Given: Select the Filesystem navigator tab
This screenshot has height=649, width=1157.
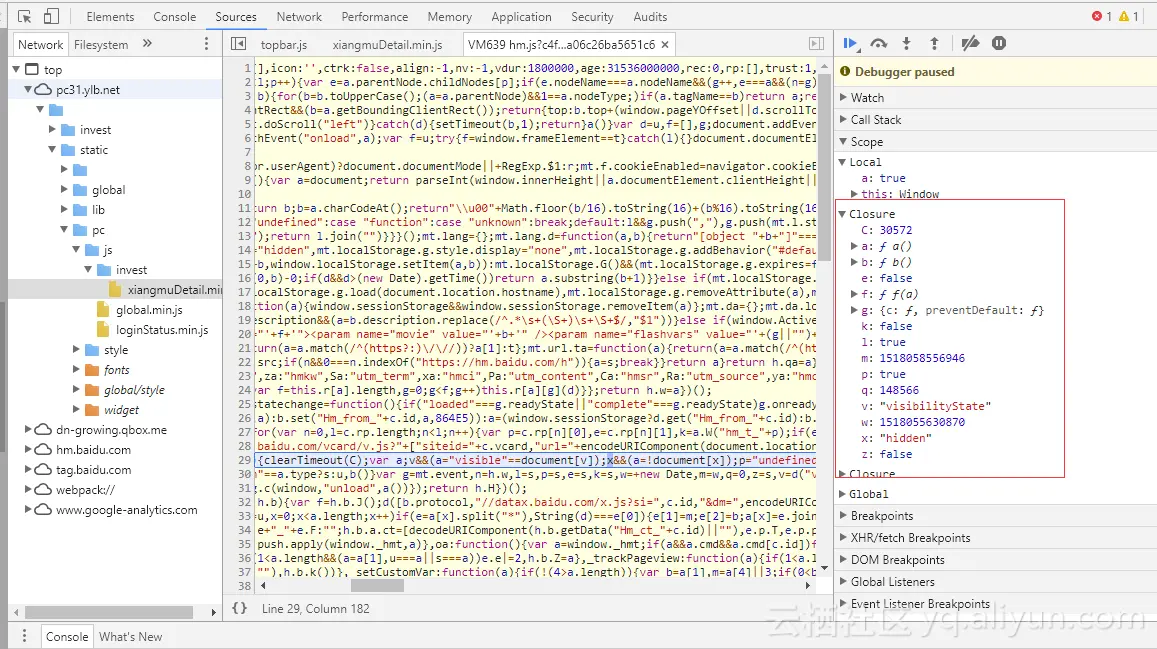Looking at the screenshot, I should [x=101, y=44].
